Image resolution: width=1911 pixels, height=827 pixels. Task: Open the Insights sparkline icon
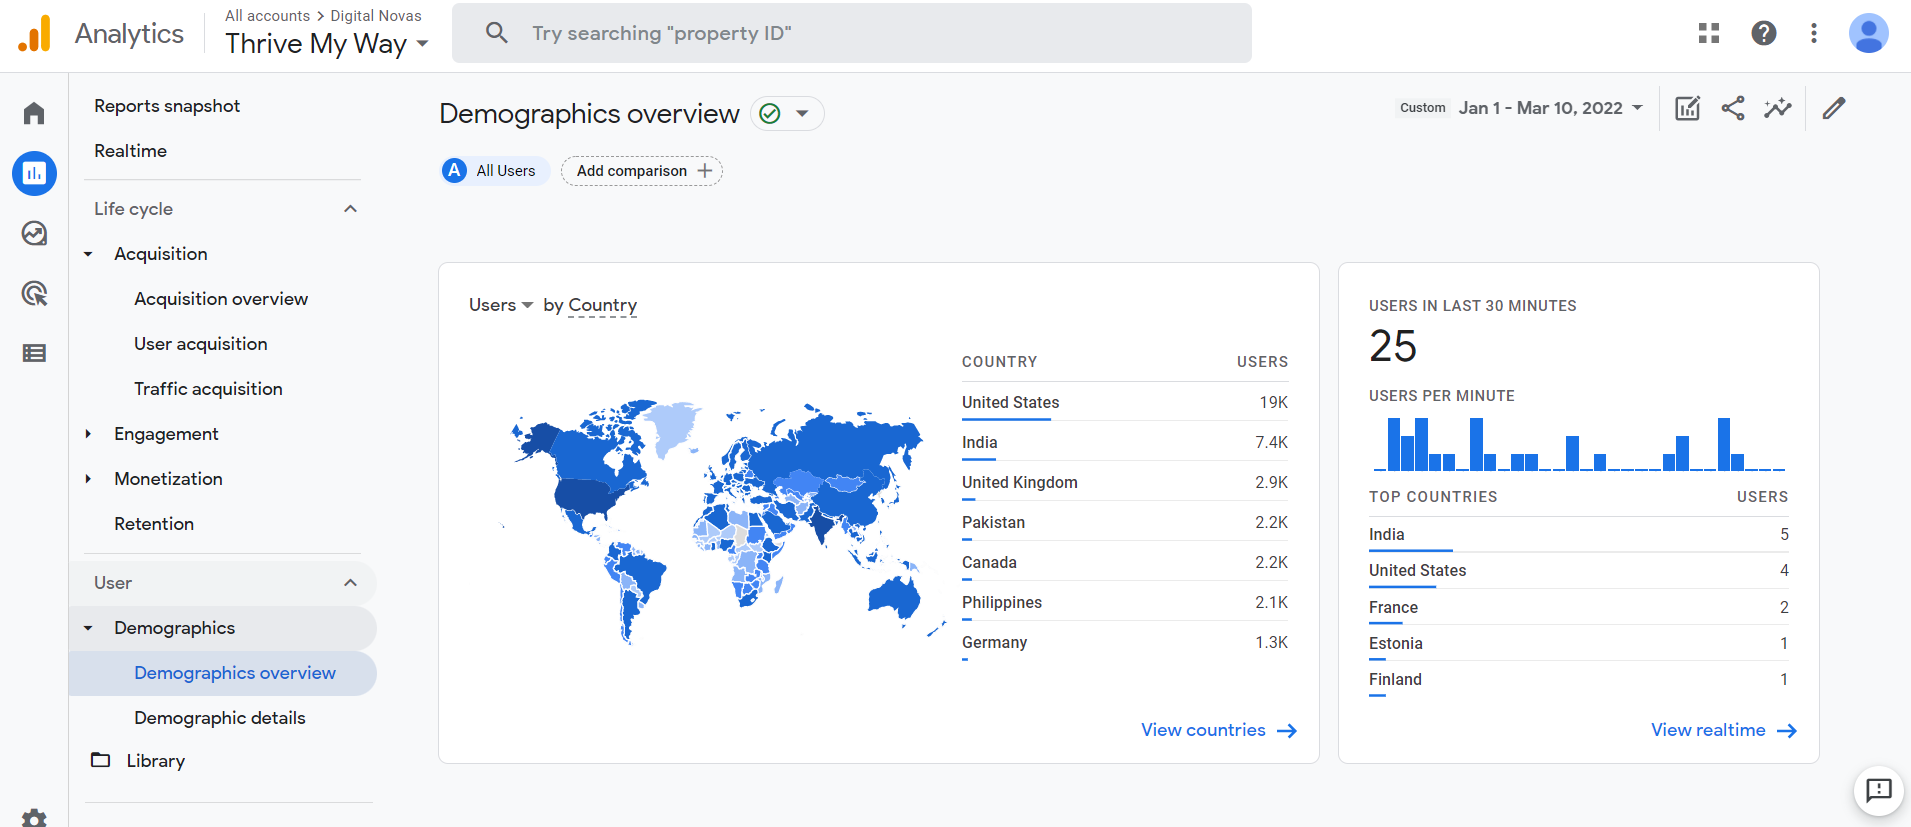coord(1778,108)
